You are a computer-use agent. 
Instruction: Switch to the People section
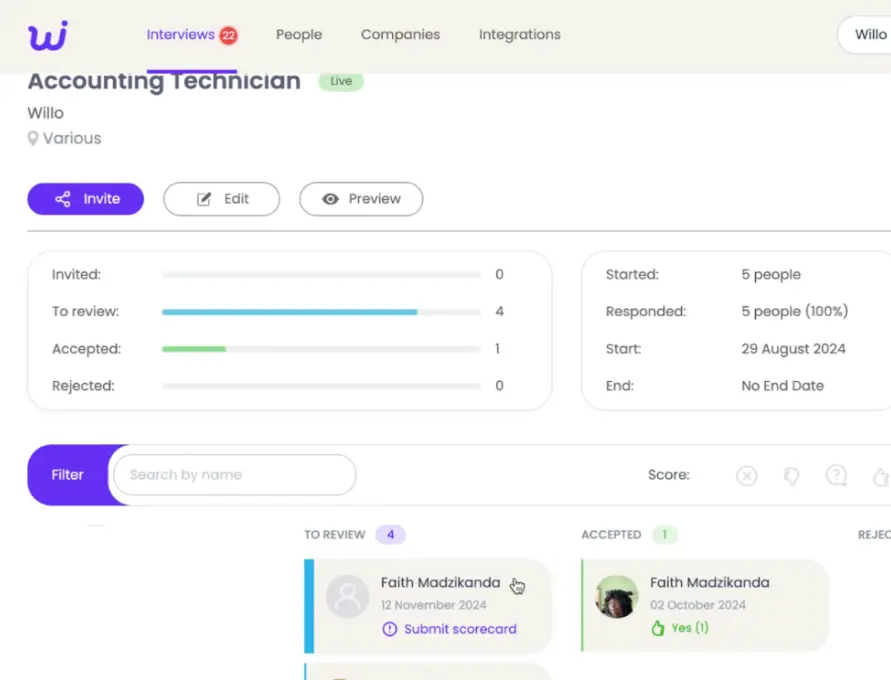(x=298, y=34)
